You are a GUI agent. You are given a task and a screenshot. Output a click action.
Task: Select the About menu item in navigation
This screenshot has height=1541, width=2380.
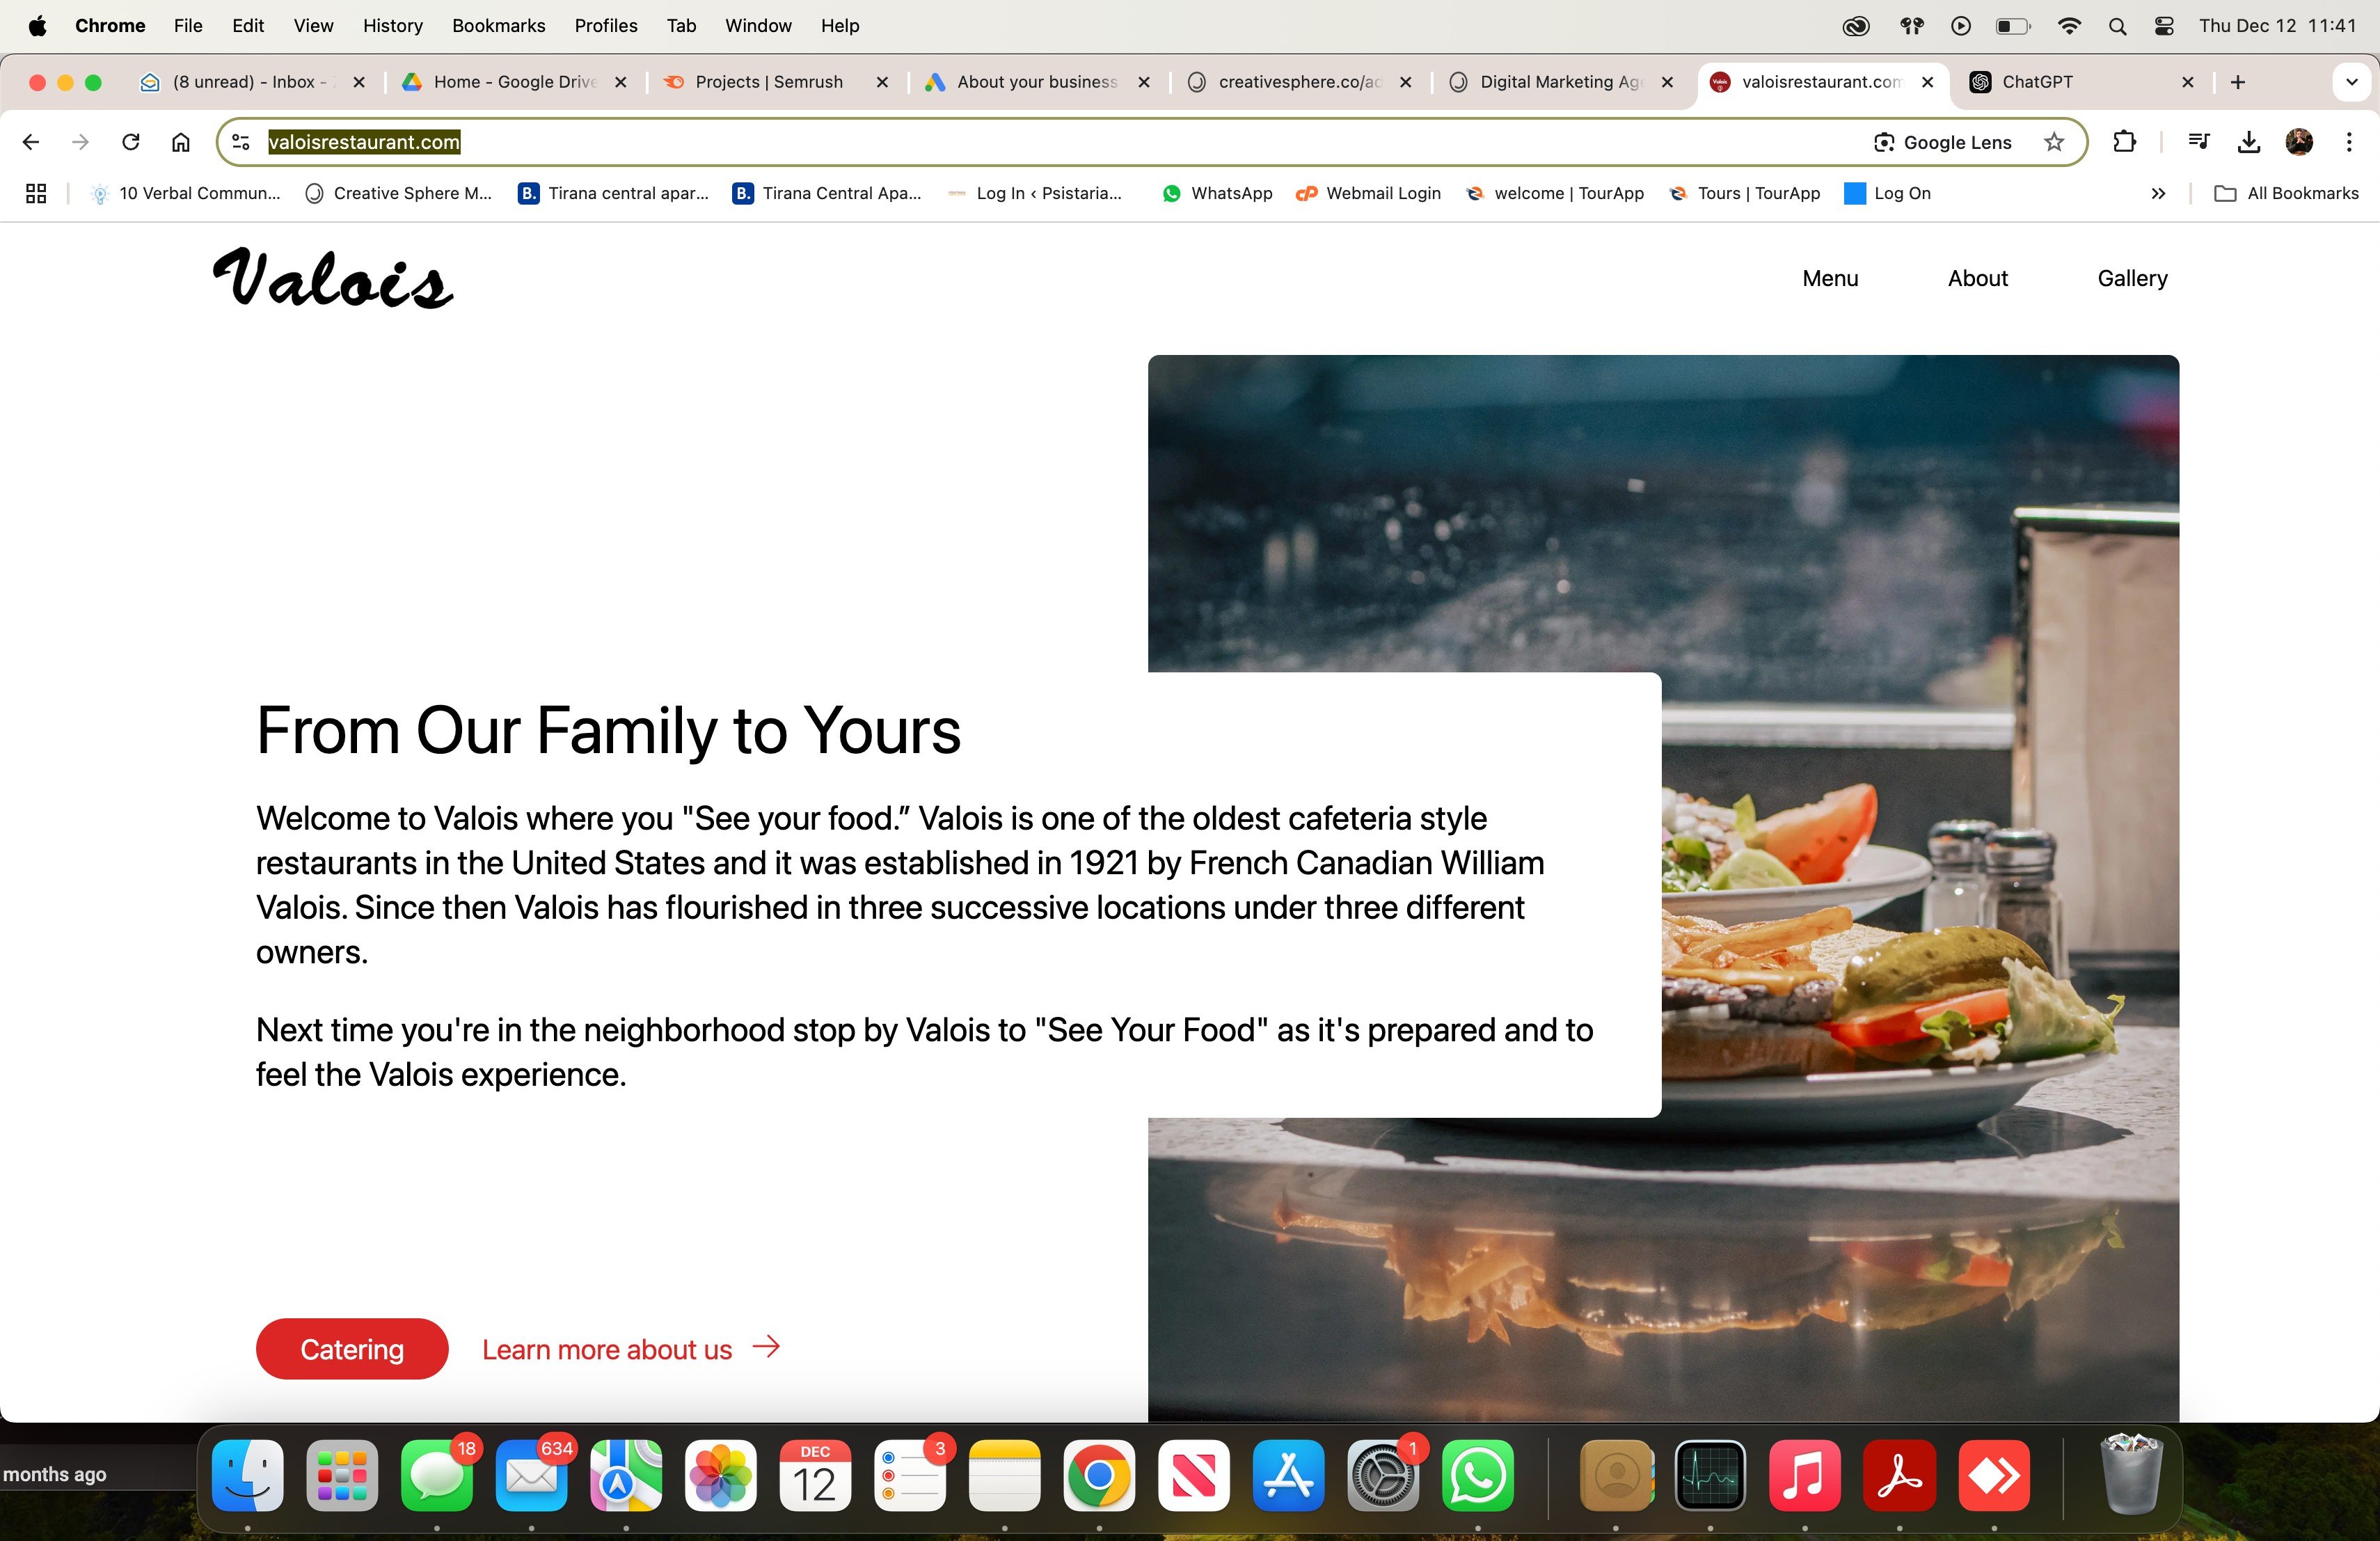[1978, 278]
